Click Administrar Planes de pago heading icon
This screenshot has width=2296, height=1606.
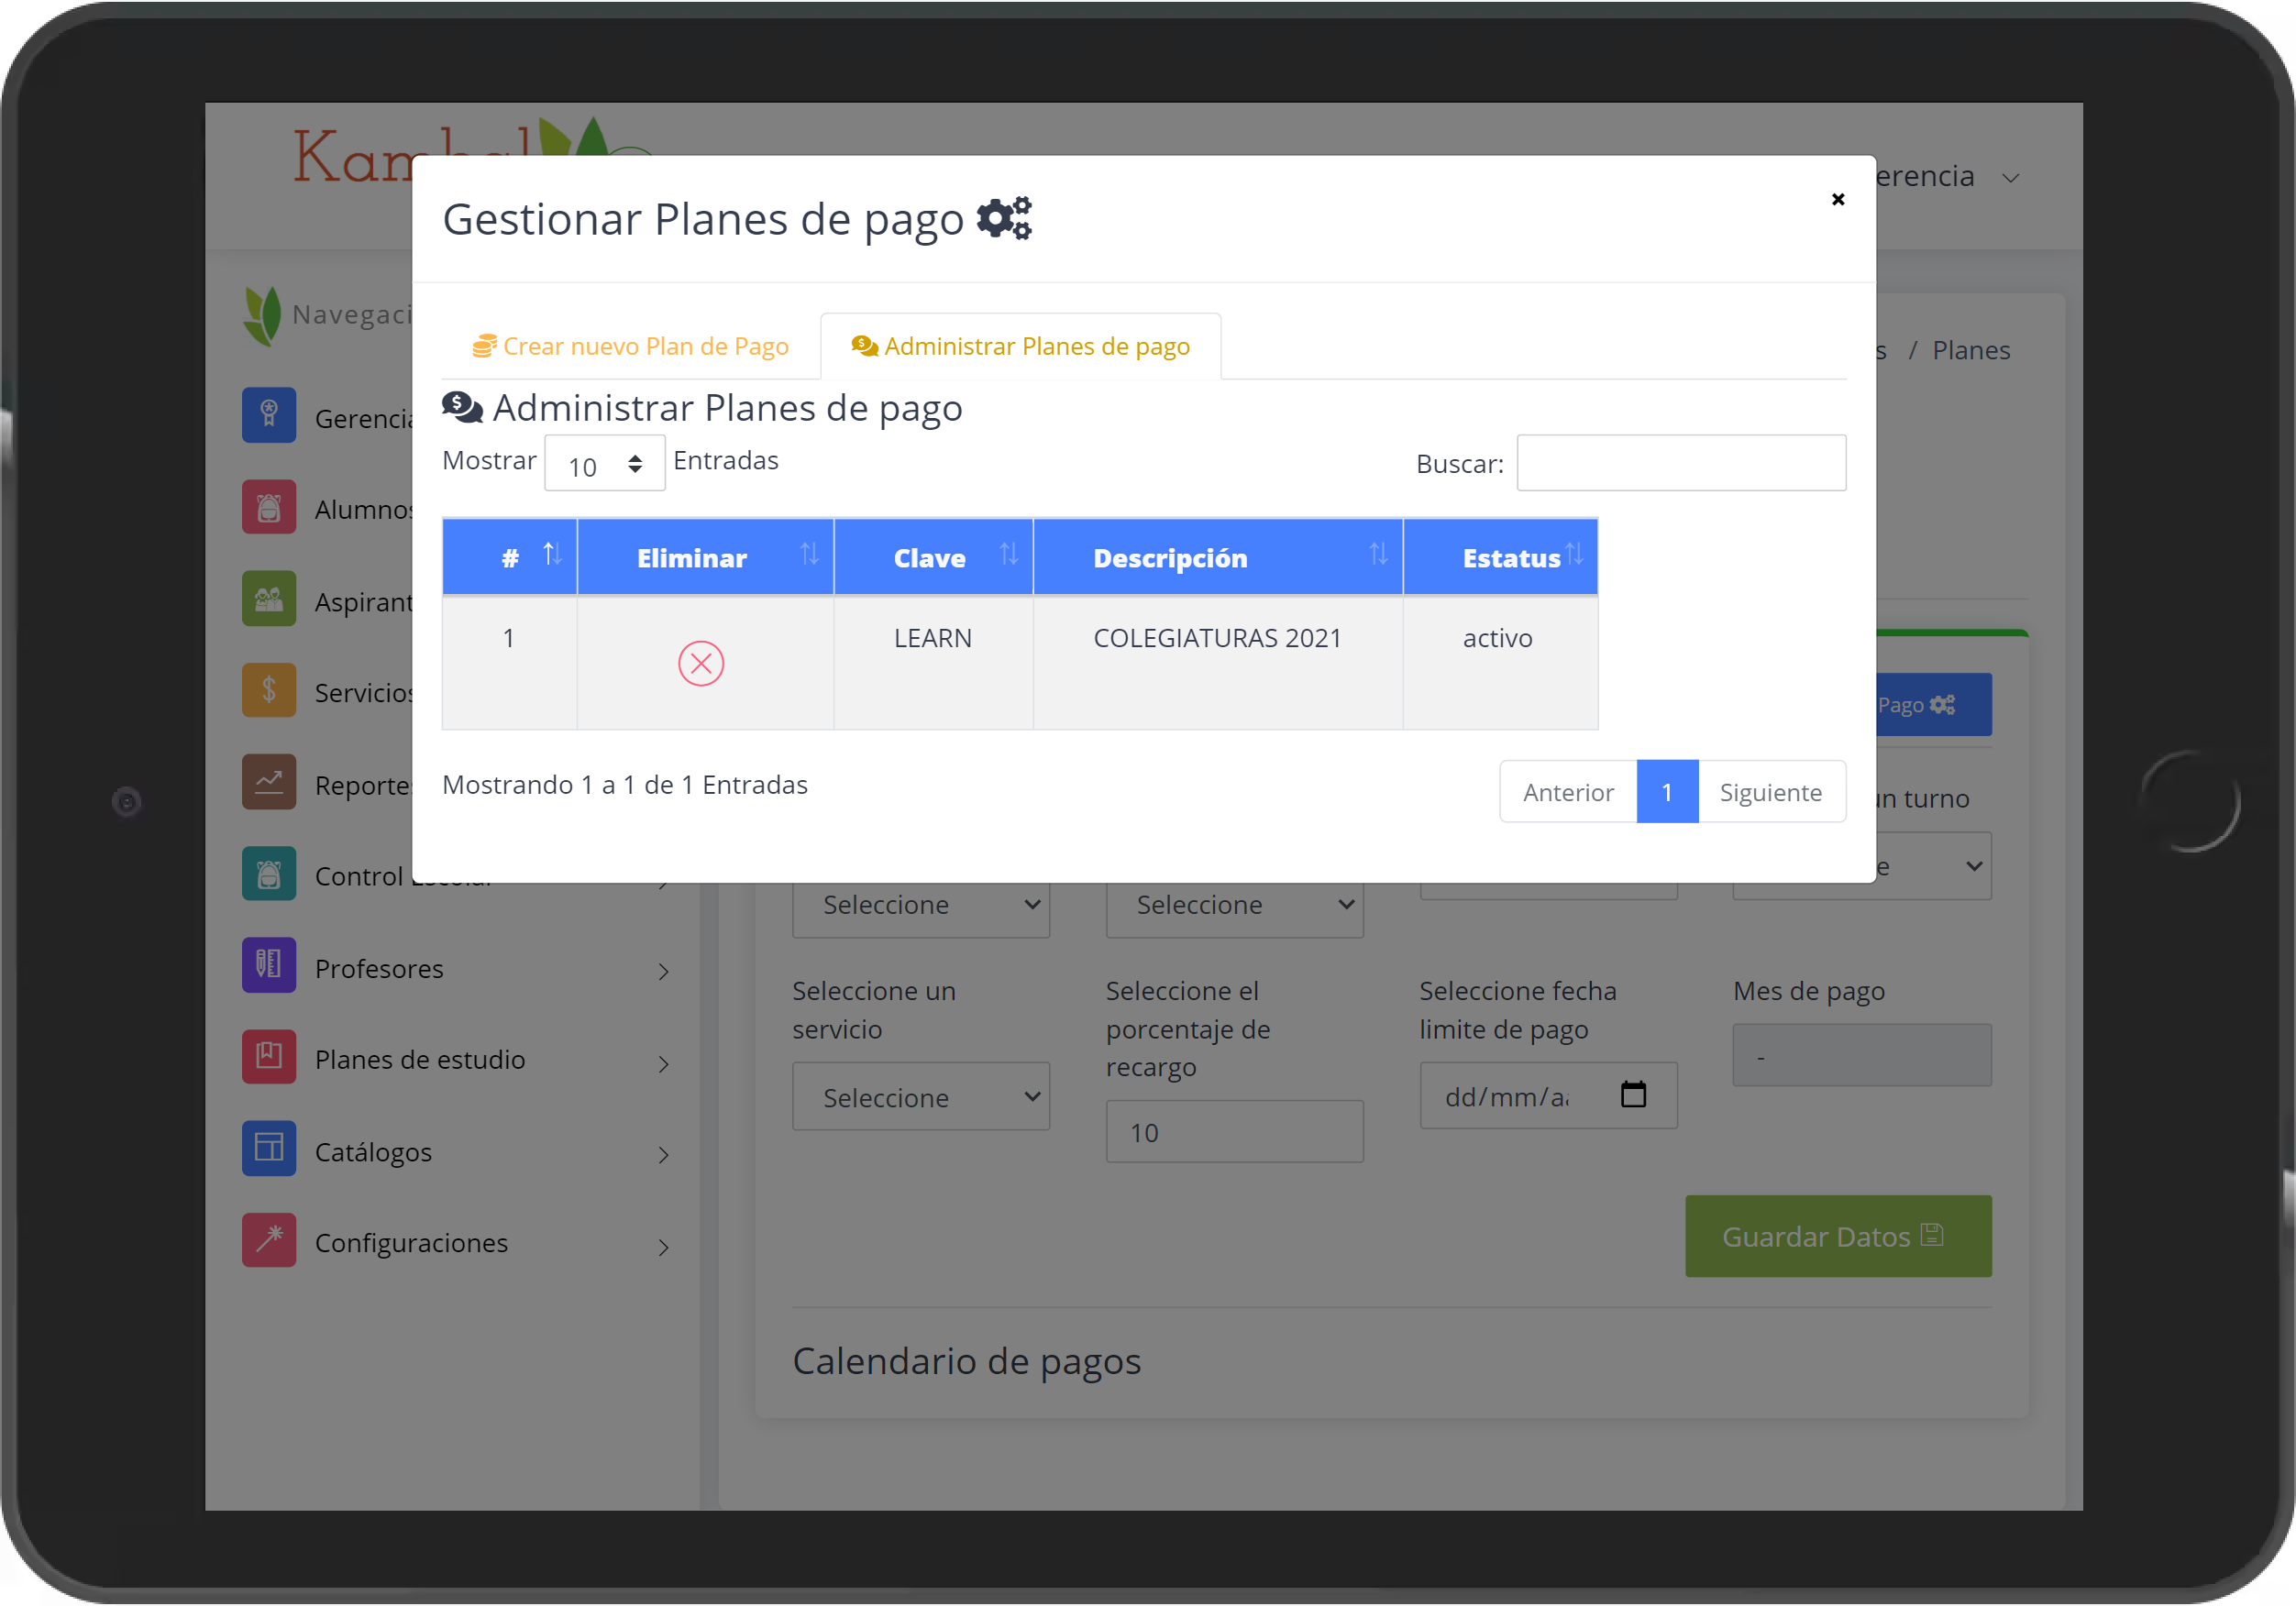pyautogui.click(x=462, y=407)
